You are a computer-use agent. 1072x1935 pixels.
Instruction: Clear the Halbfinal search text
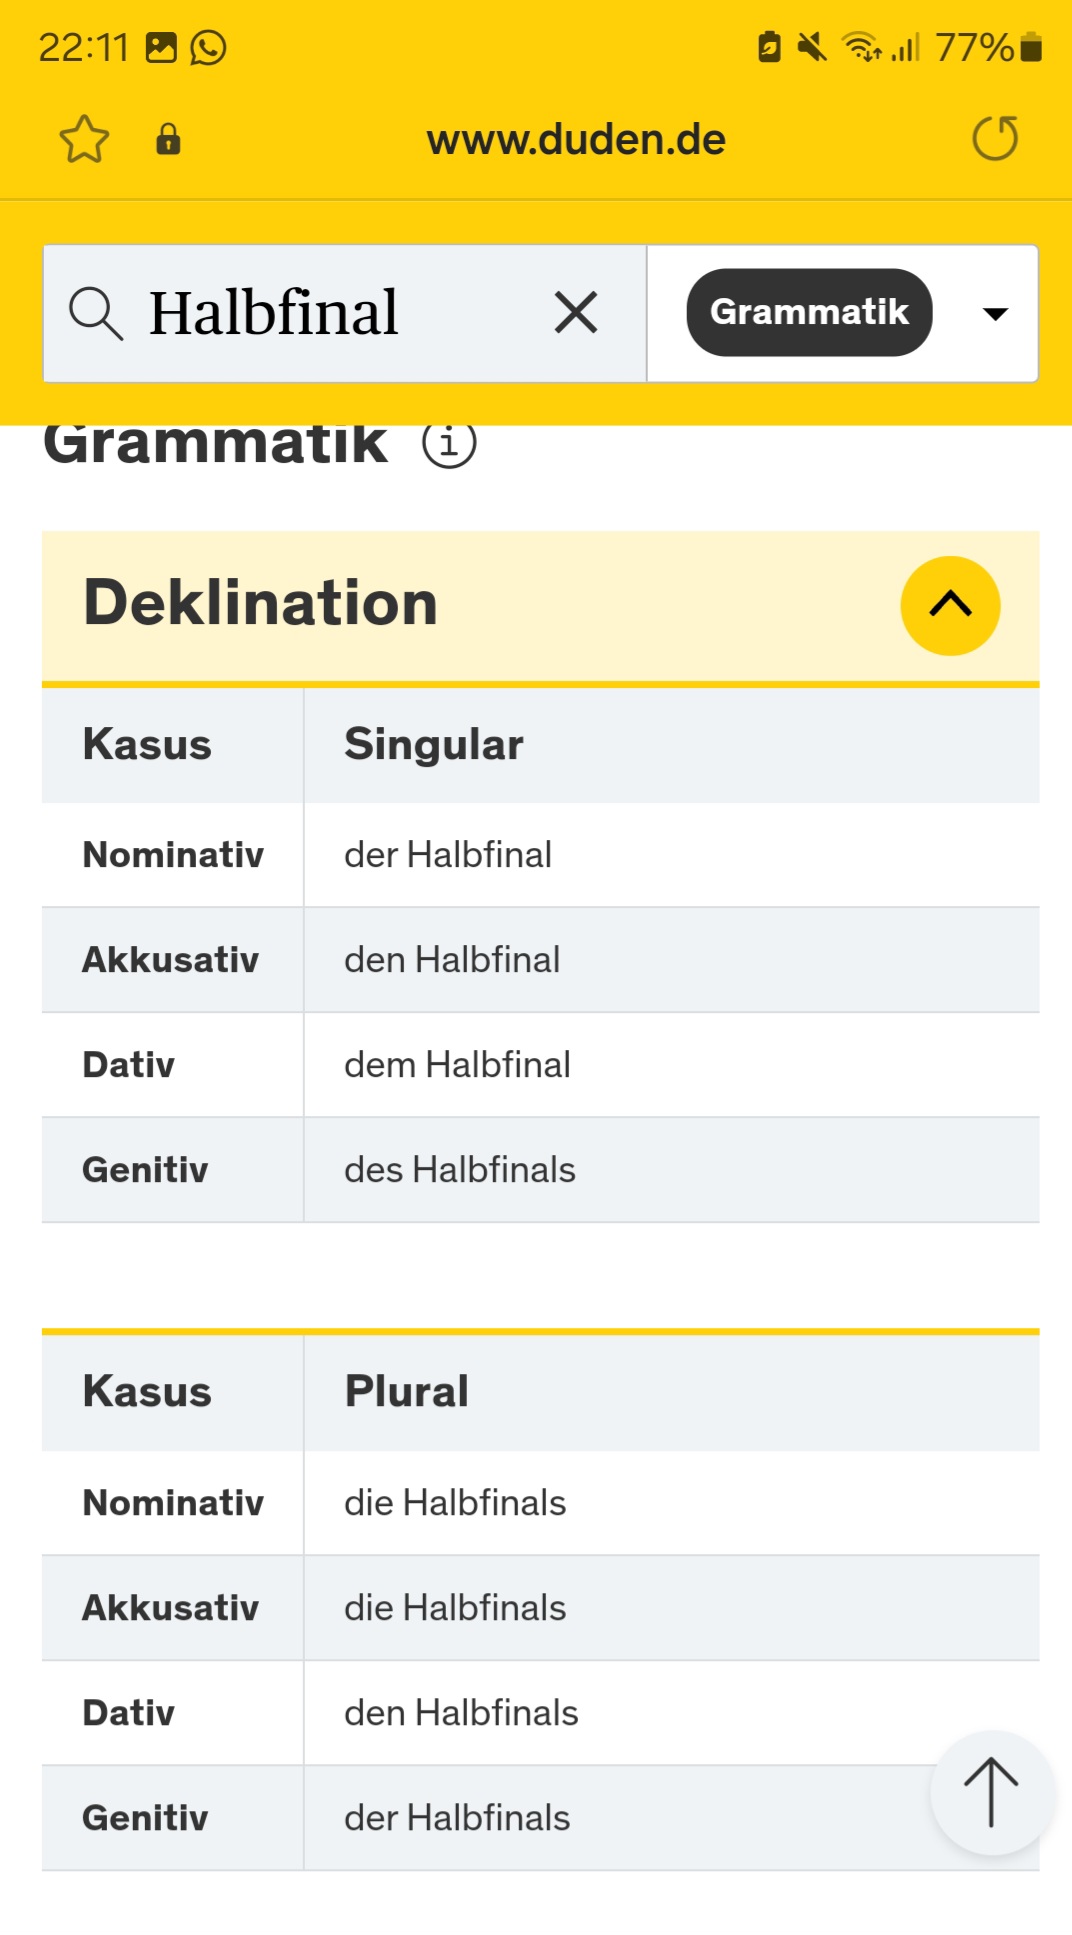coord(576,312)
